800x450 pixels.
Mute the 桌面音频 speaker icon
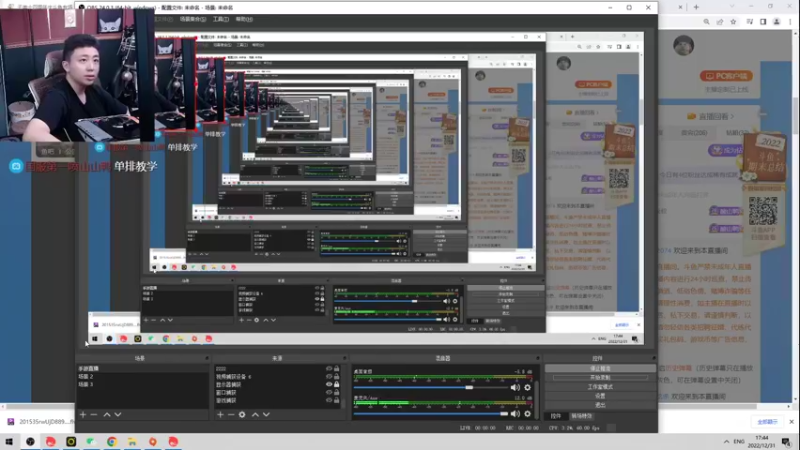[x=515, y=387]
